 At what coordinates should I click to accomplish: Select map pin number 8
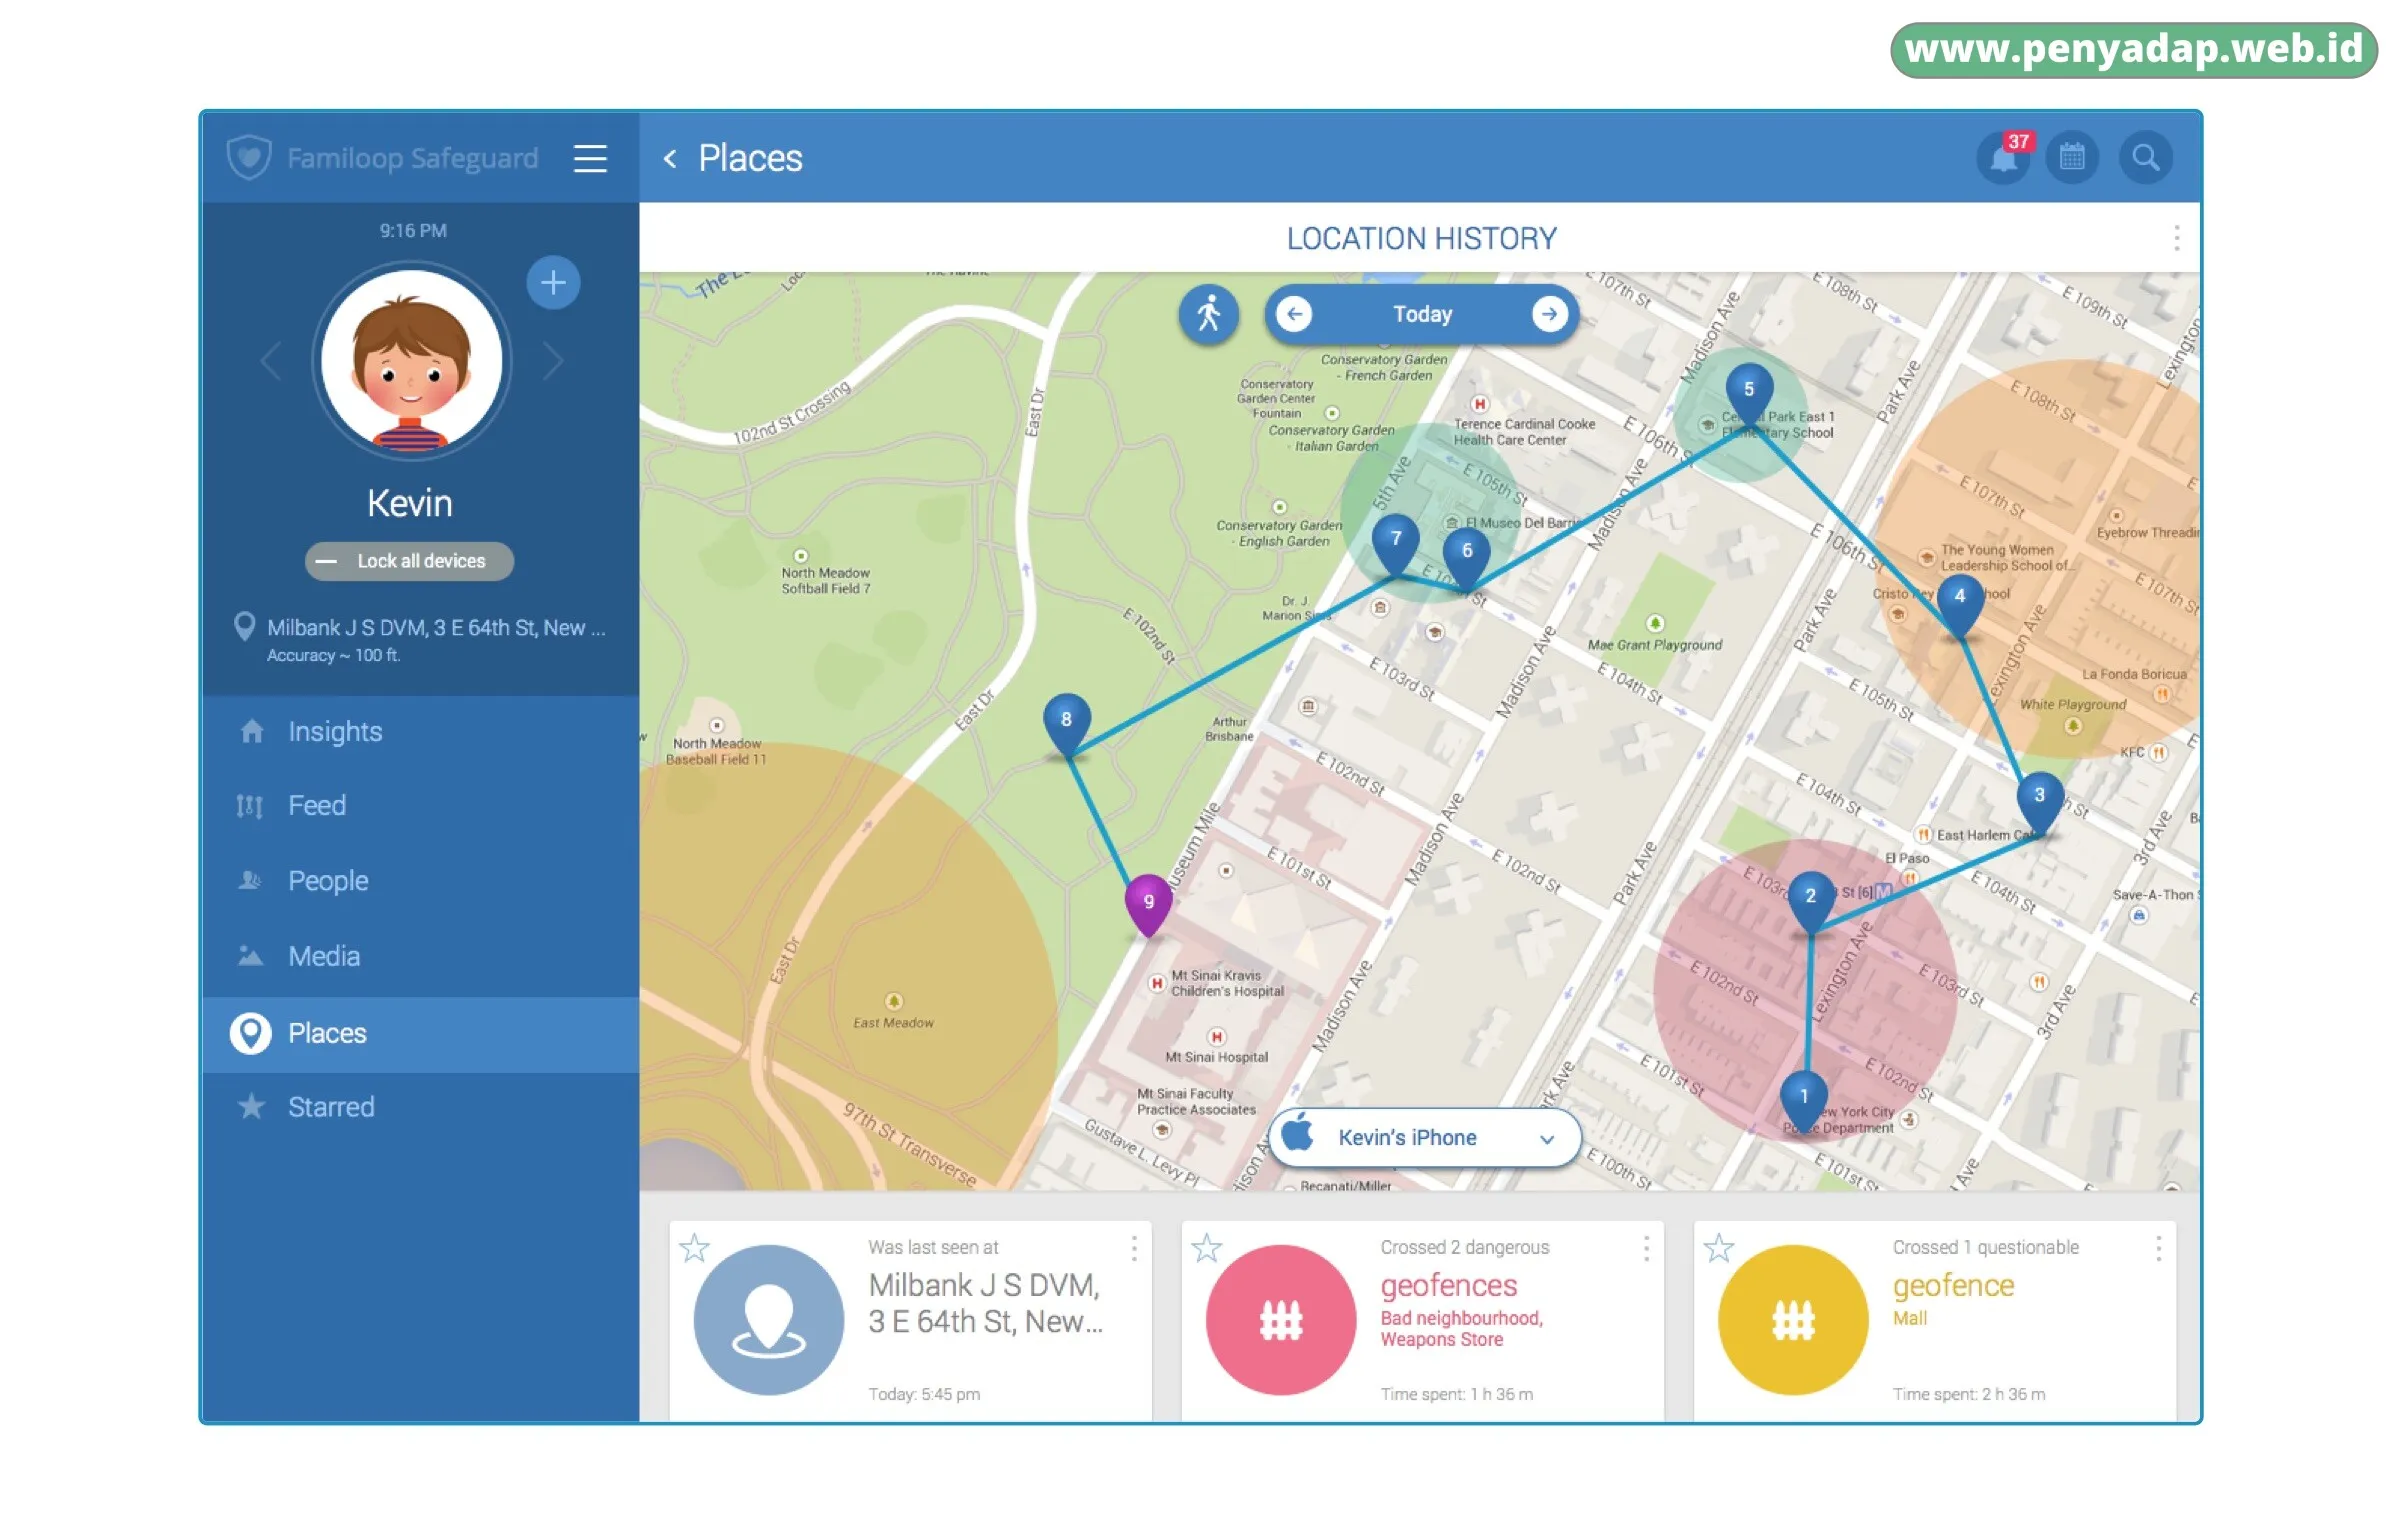[x=1066, y=725]
